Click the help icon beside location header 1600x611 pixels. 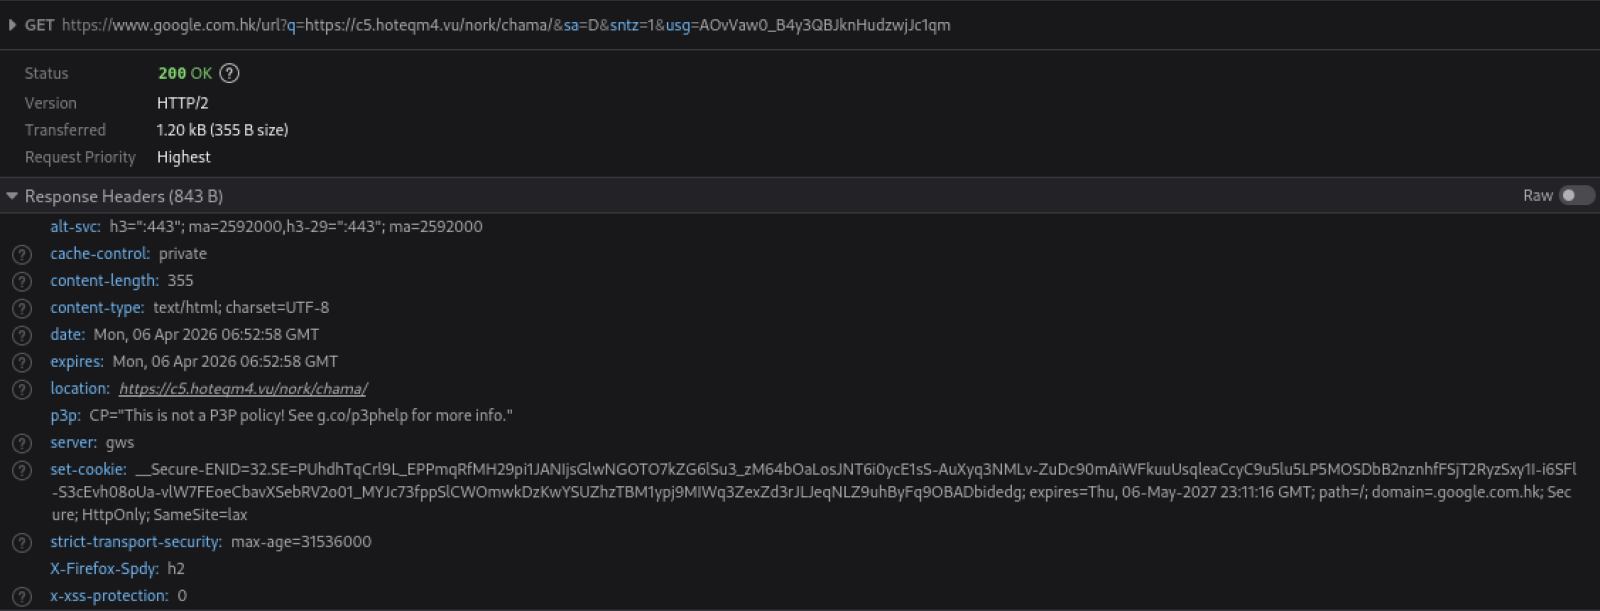tap(22, 390)
